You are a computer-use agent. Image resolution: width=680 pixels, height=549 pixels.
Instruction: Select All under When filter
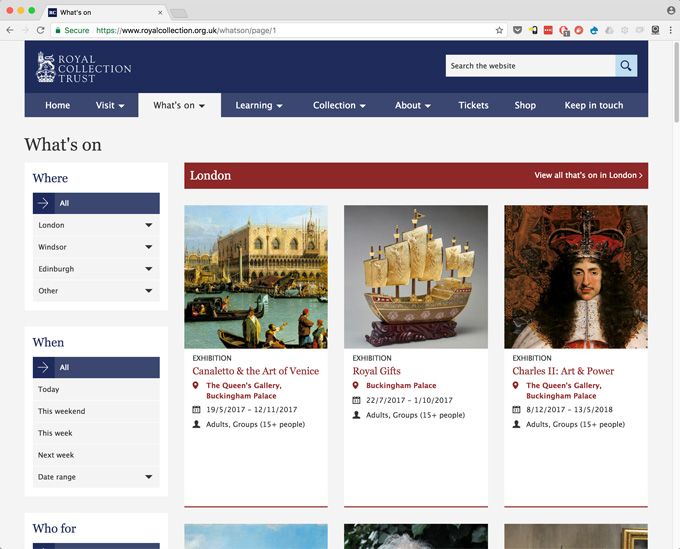tap(96, 367)
